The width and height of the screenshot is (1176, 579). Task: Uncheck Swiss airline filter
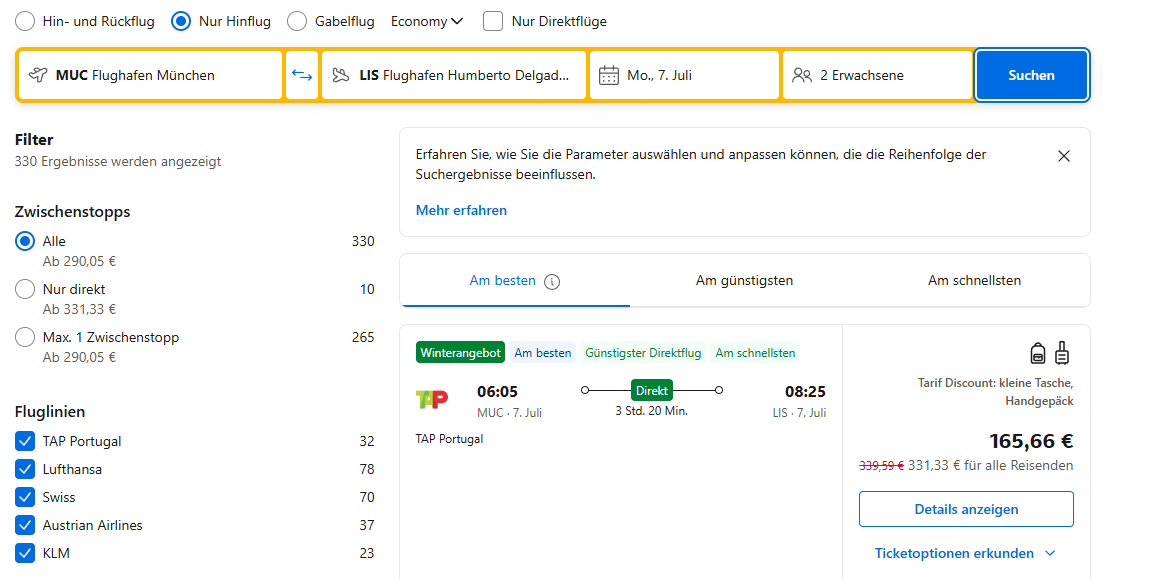(25, 497)
